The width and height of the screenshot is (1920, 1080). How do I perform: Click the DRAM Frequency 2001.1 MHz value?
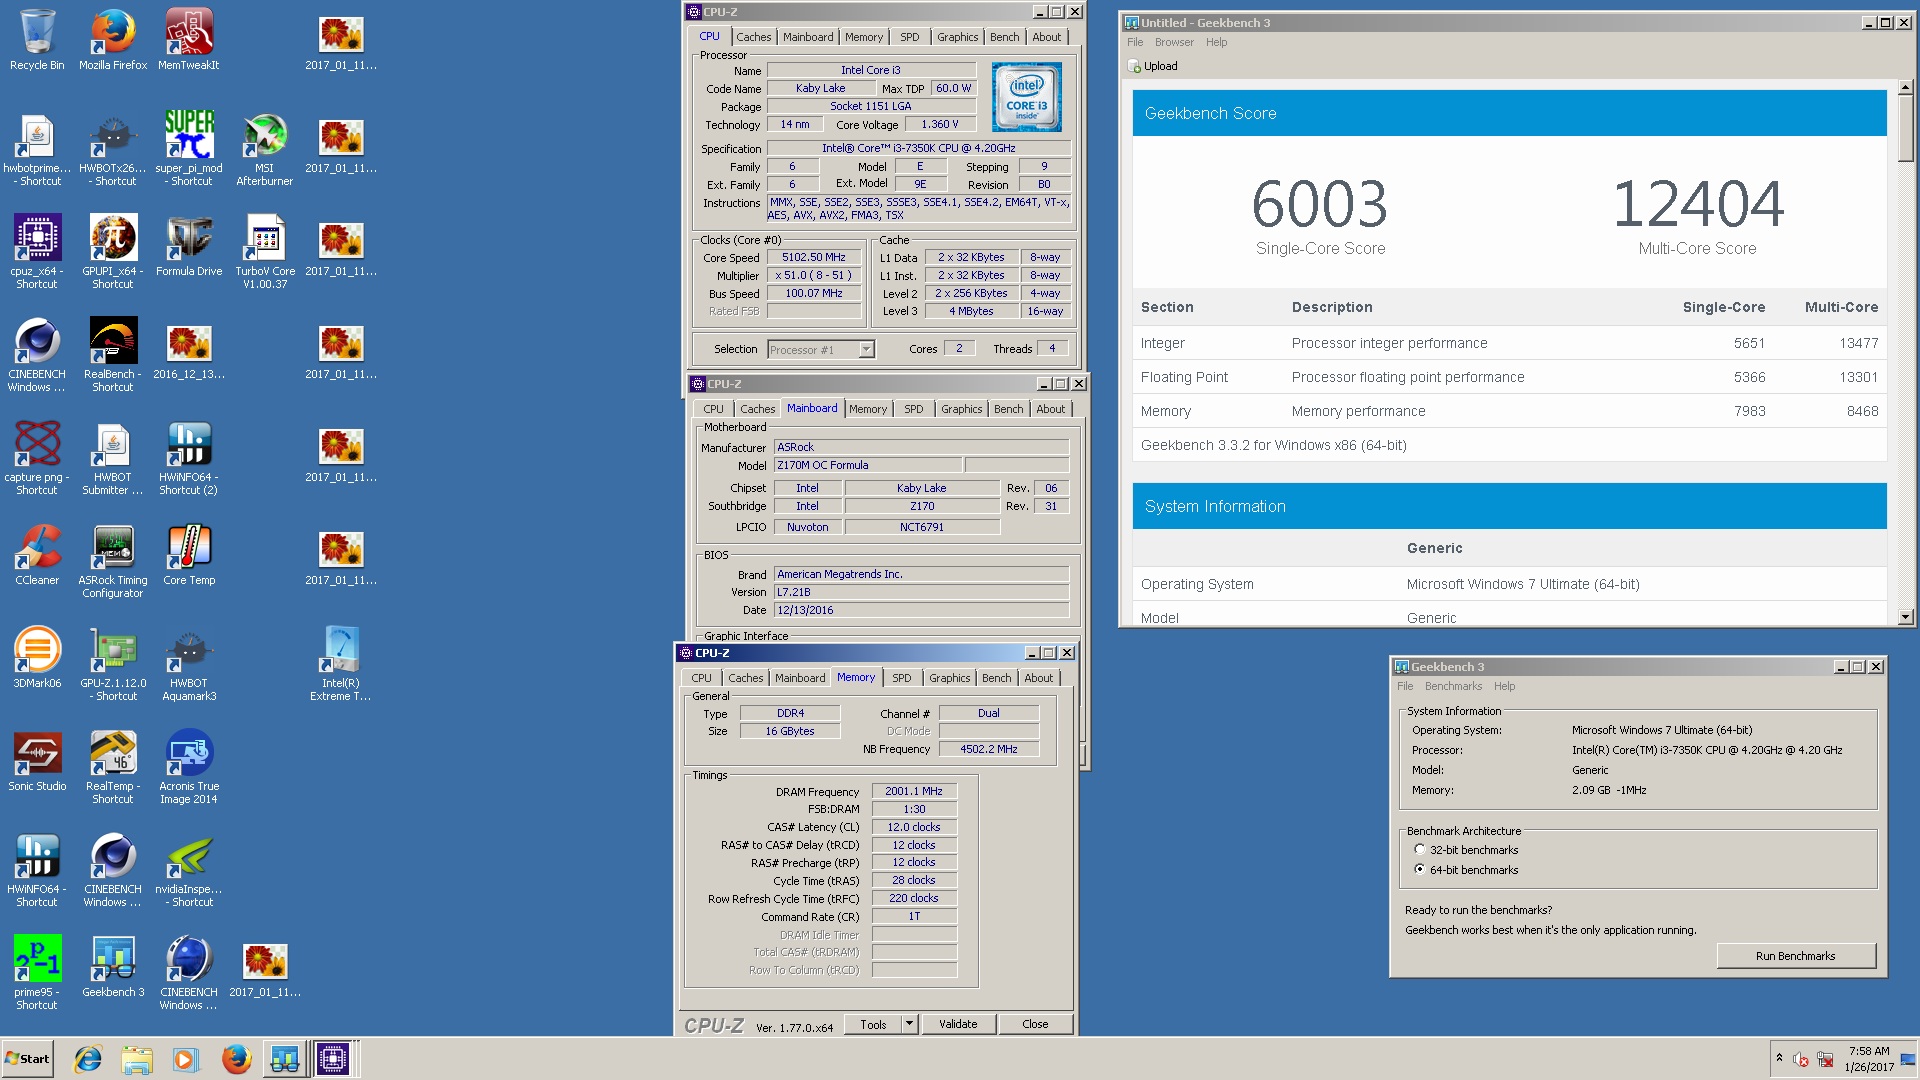[914, 791]
